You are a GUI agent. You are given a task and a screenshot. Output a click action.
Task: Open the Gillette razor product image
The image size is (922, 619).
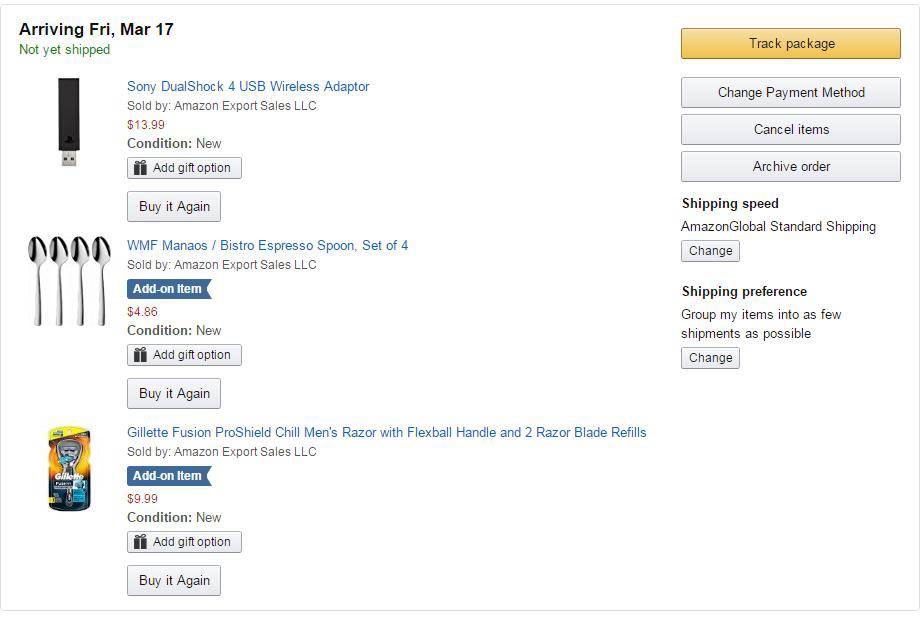69,469
